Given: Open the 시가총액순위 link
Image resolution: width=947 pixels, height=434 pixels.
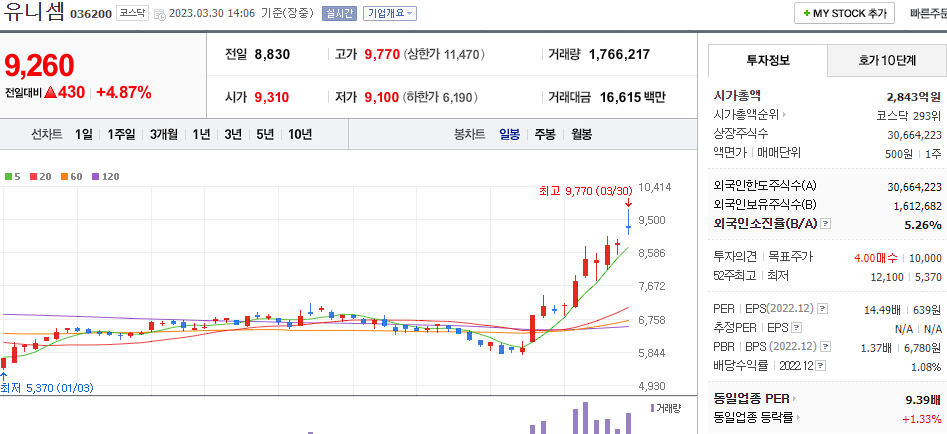Looking at the screenshot, I should tap(750, 114).
